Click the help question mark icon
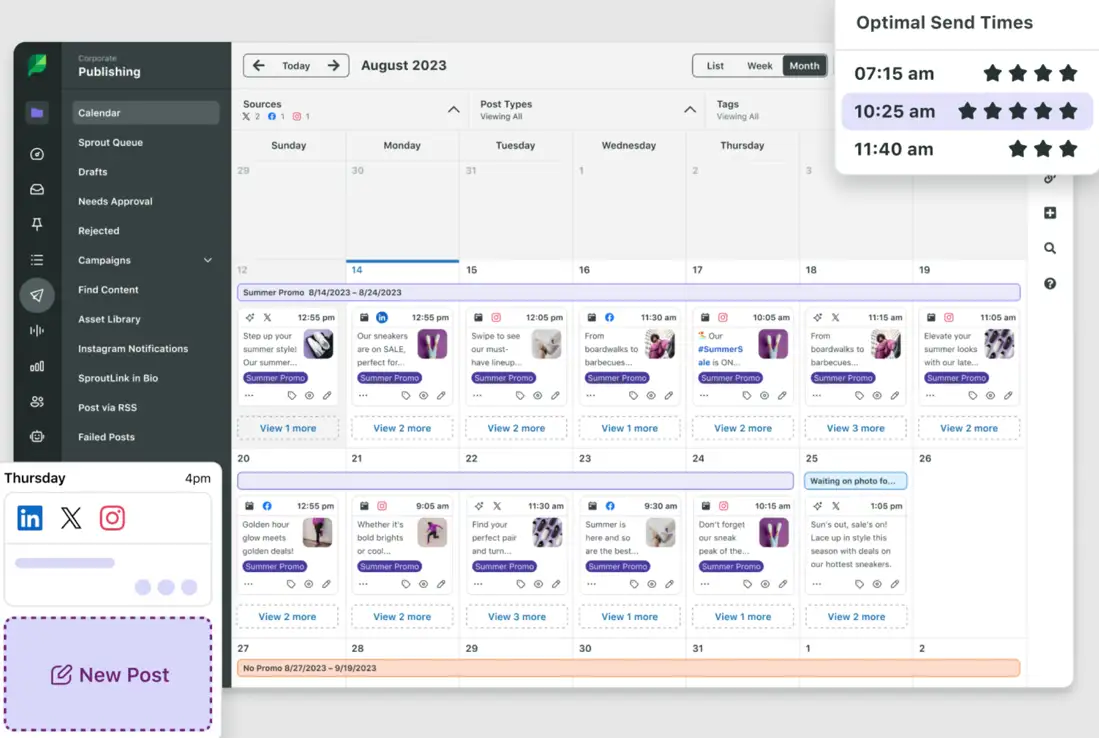Image resolution: width=1099 pixels, height=738 pixels. 1050,283
